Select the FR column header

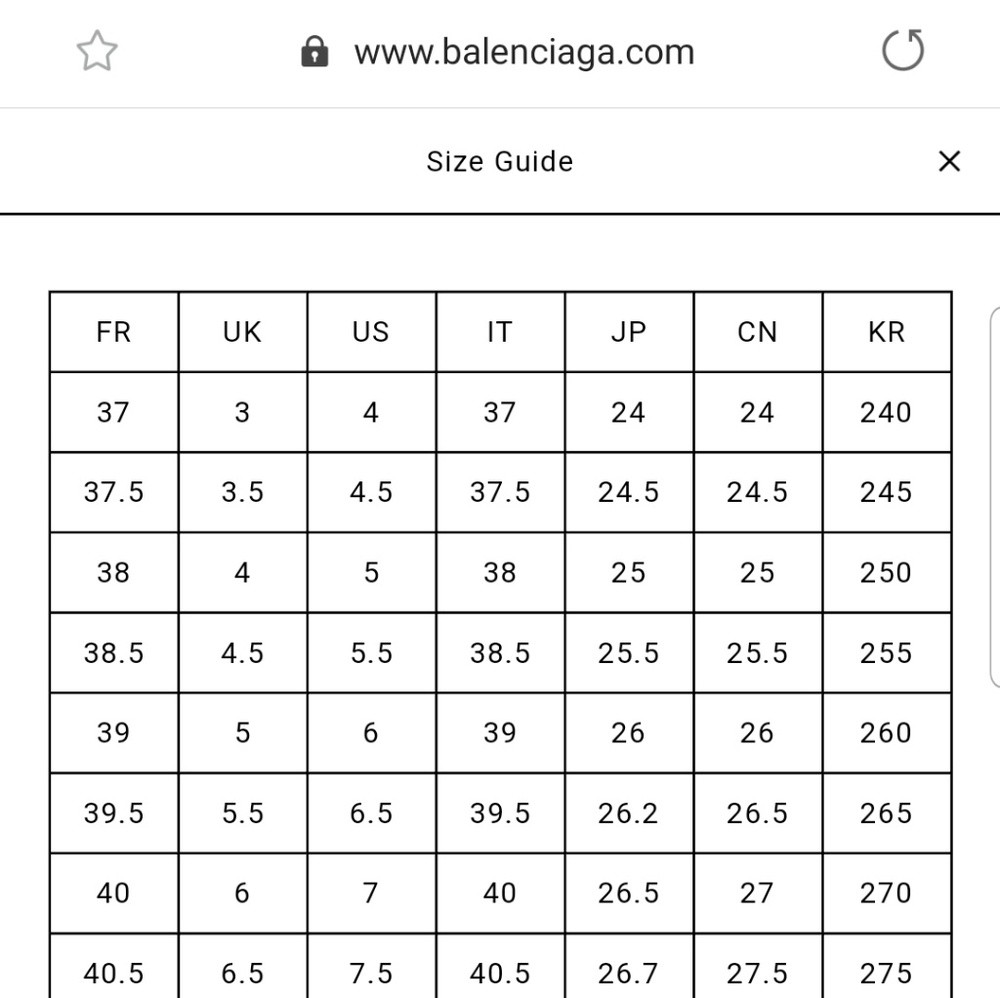tap(114, 332)
